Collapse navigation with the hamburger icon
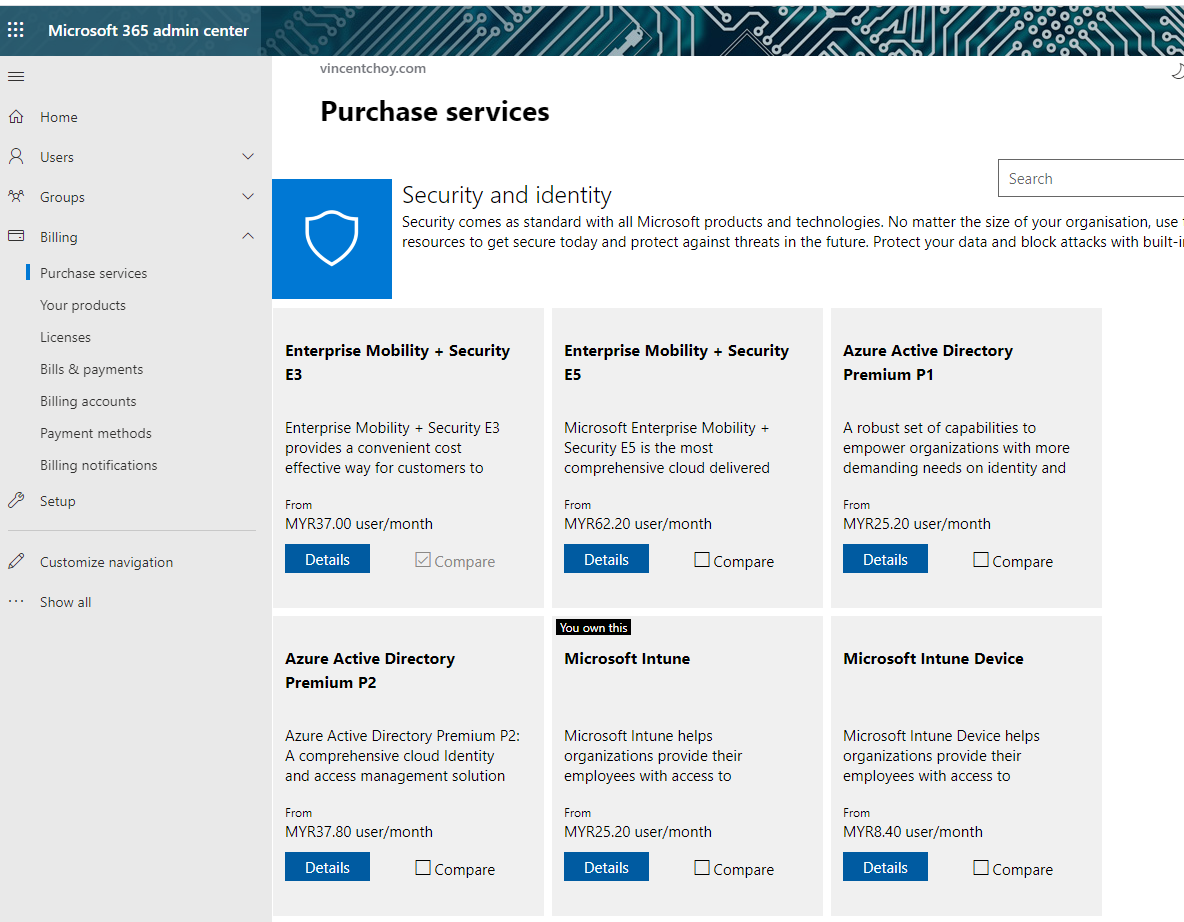Screen dimensions: 1184x922 (16, 76)
